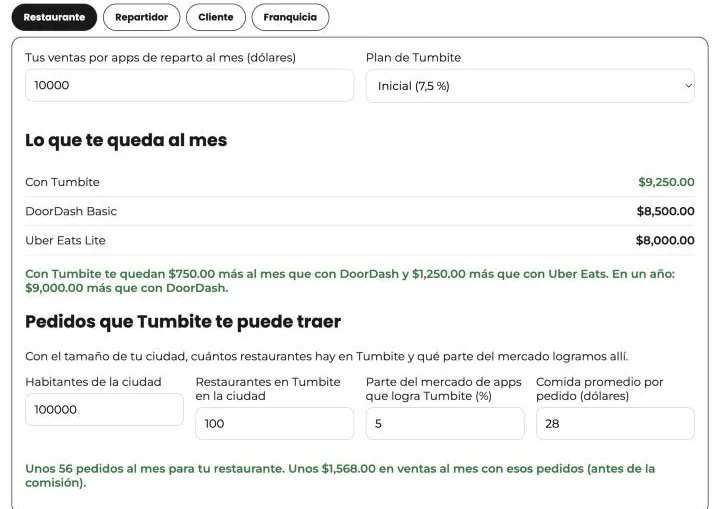Click the 'Uber Eats Lite' row label
The width and height of the screenshot is (720, 509).
[x=65, y=240]
